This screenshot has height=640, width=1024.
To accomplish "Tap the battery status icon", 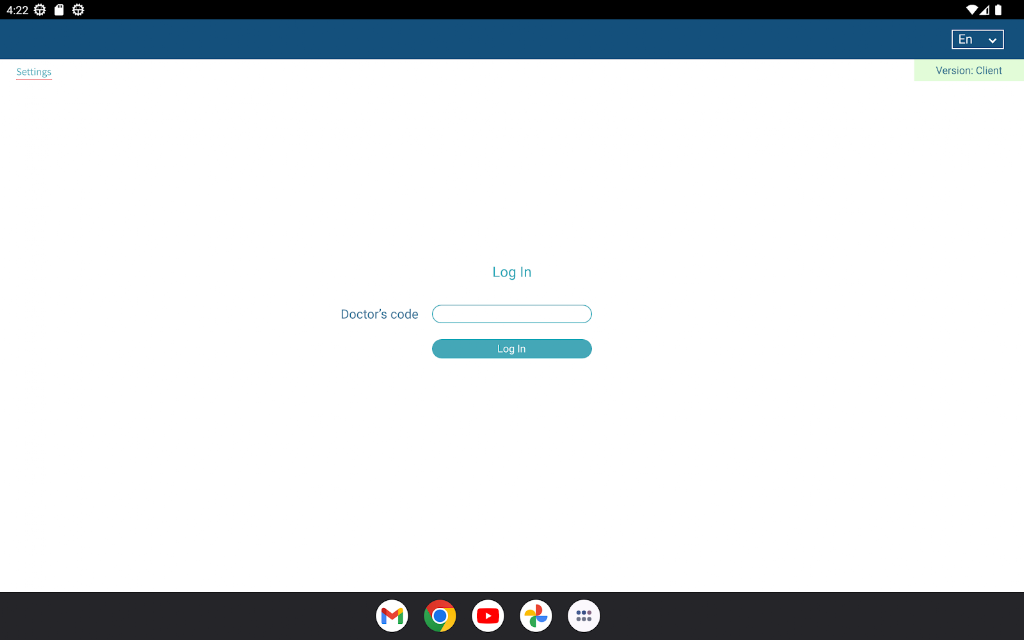I will 998,10.
